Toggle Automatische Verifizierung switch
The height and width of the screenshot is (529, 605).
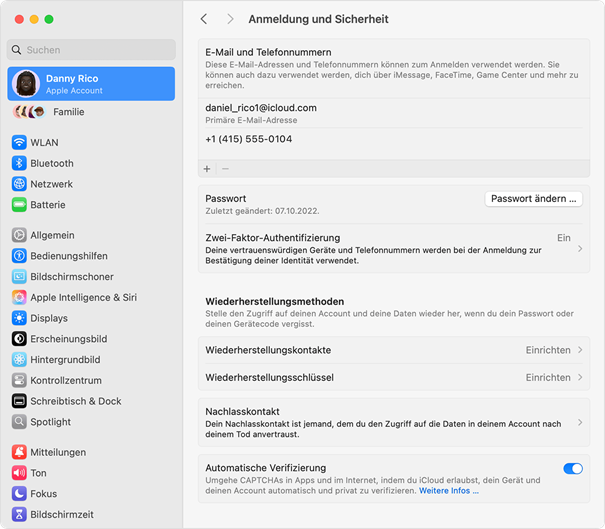[x=573, y=468]
